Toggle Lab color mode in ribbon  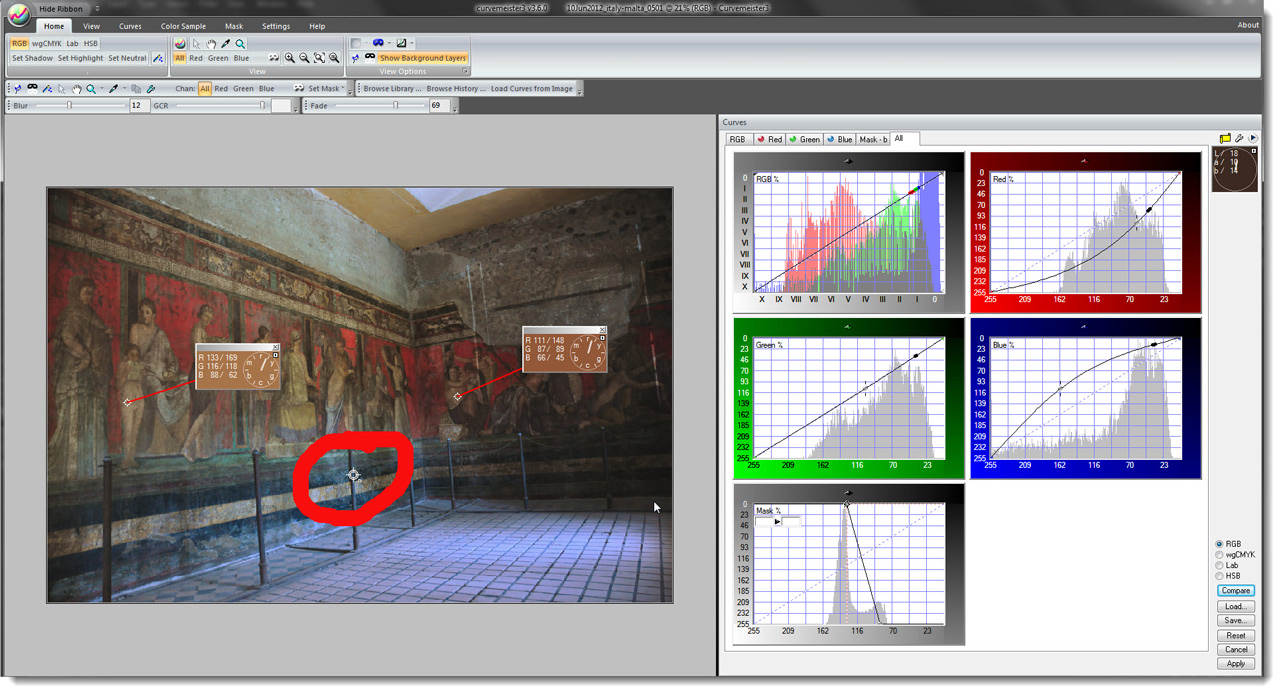(72, 44)
